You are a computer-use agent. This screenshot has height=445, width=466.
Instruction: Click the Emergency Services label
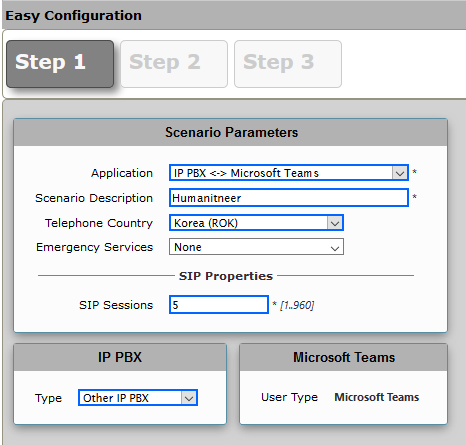(x=94, y=247)
